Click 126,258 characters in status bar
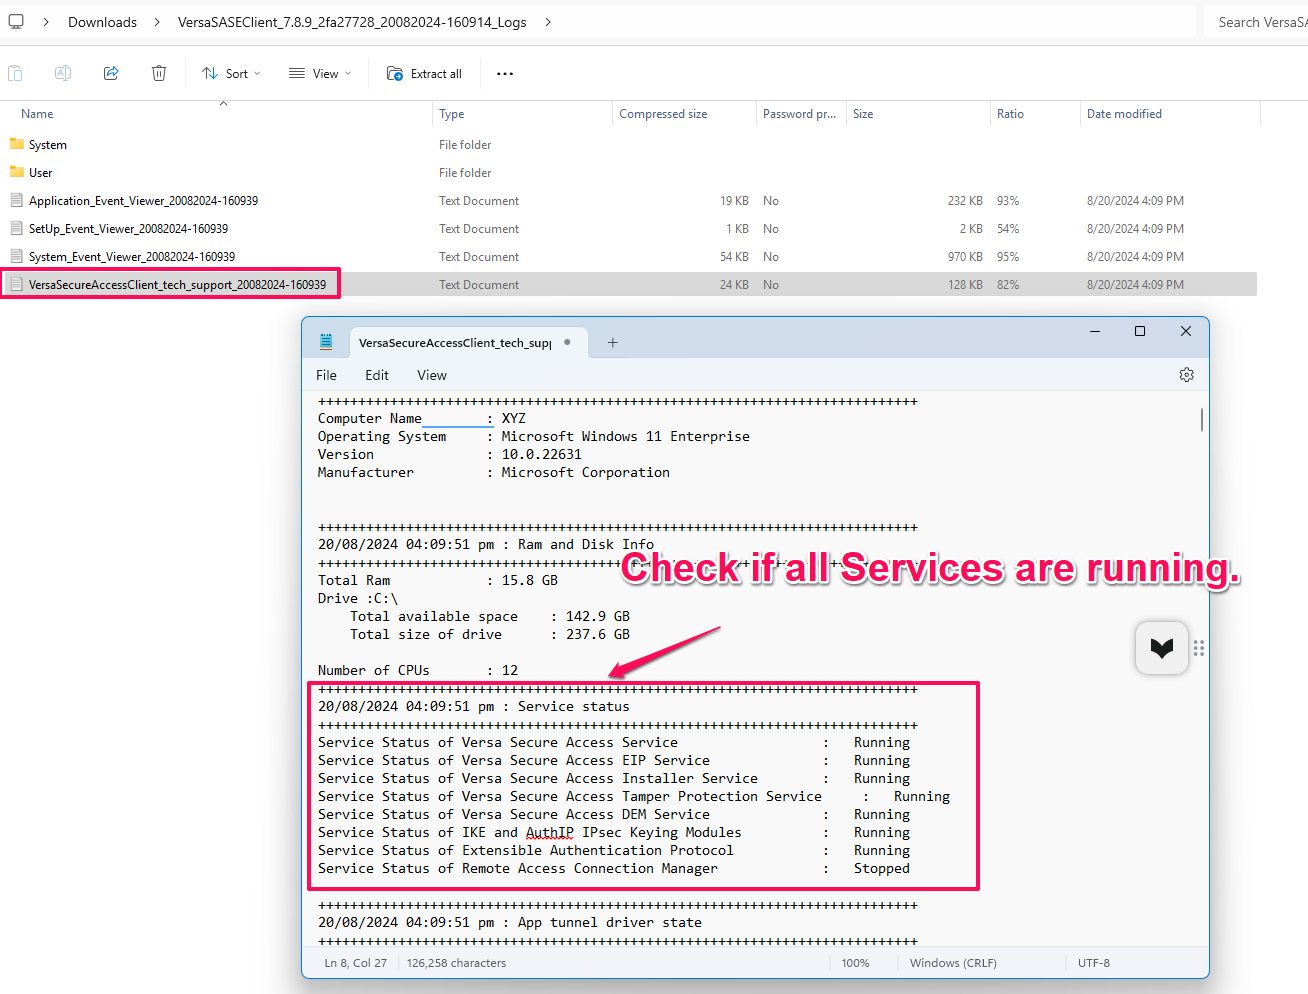Viewport: 1308px width, 994px height. tap(456, 963)
